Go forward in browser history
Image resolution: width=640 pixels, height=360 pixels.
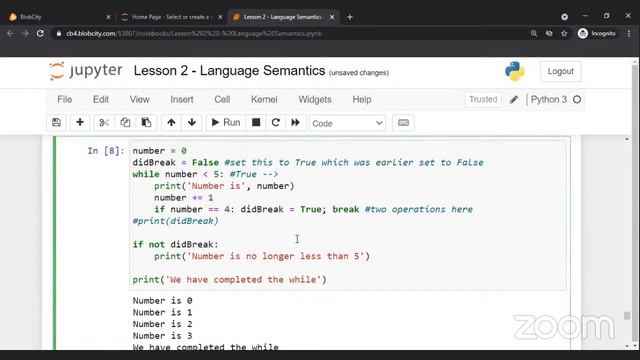pyautogui.click(x=25, y=33)
